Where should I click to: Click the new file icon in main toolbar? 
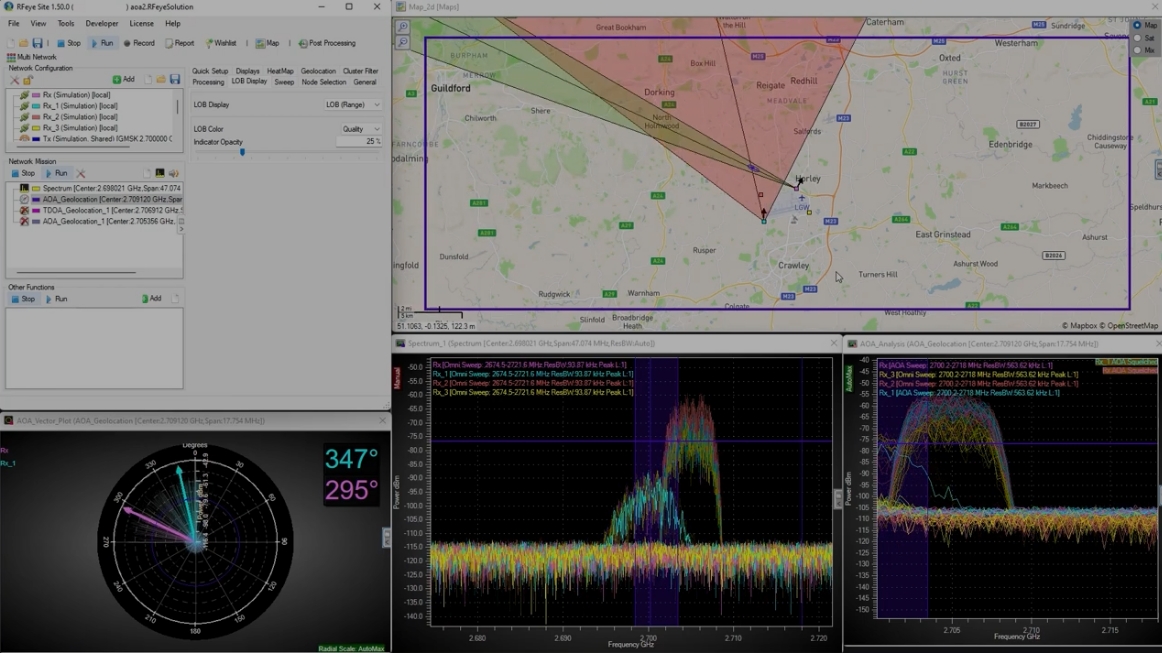12,43
